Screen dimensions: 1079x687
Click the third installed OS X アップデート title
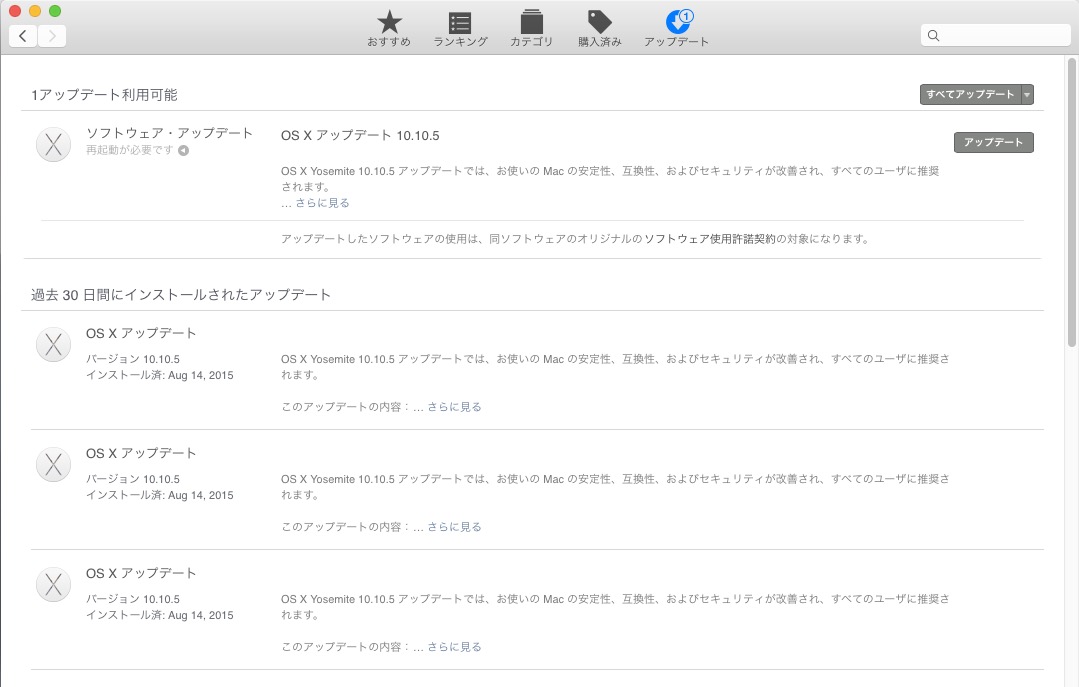point(141,573)
